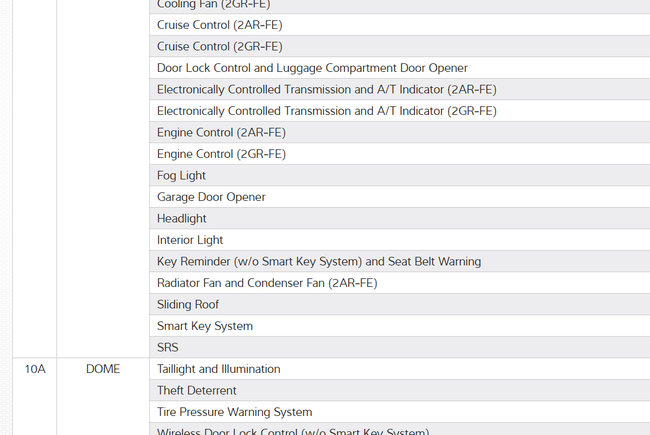Click the Garage Door Opener entry

tap(211, 197)
